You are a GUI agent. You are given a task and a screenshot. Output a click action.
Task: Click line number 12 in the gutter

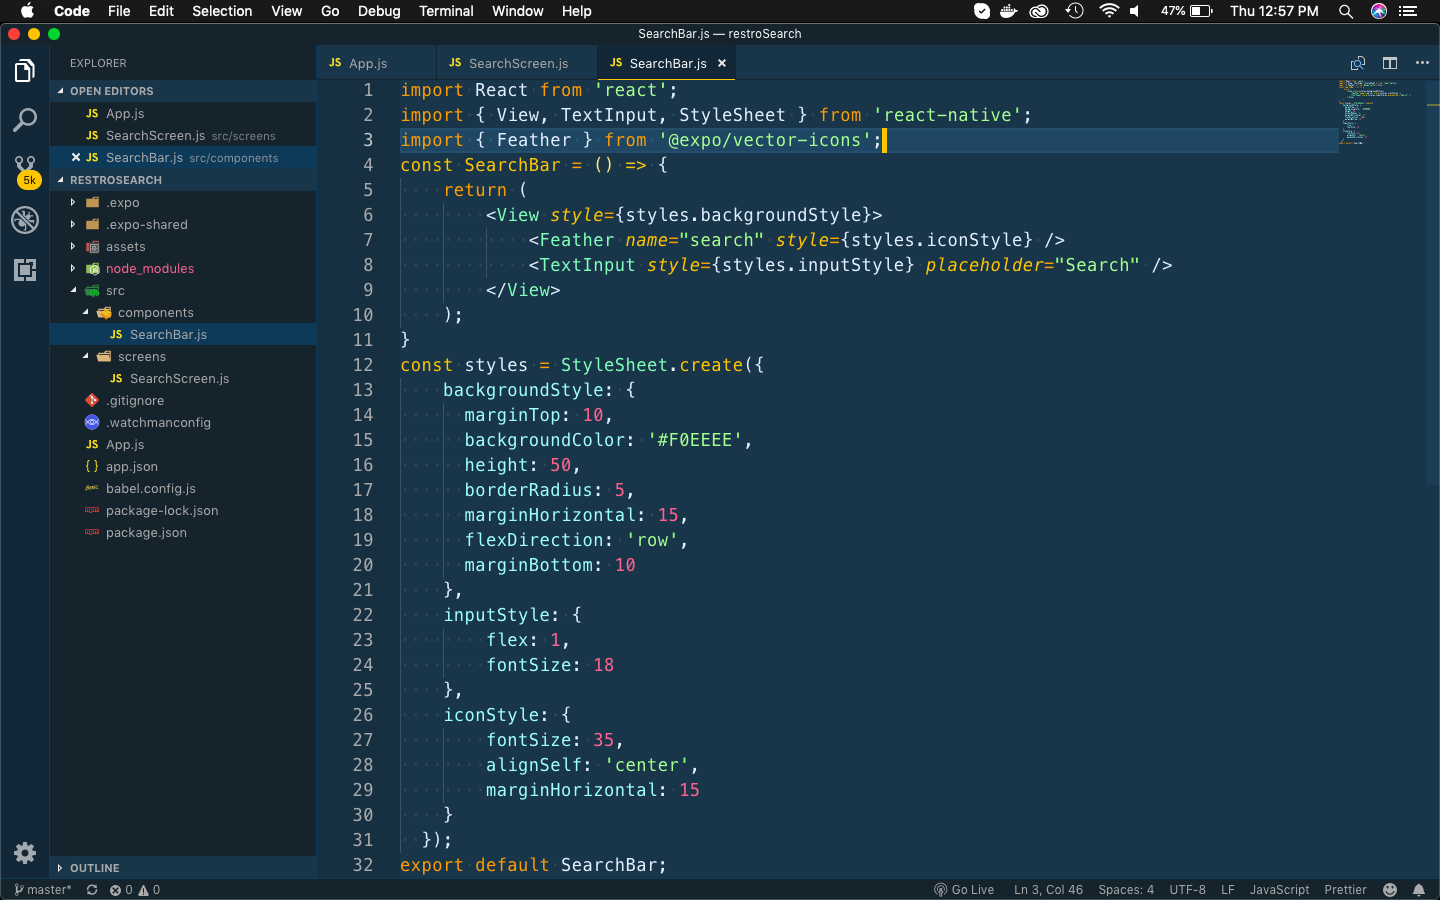click(x=363, y=365)
